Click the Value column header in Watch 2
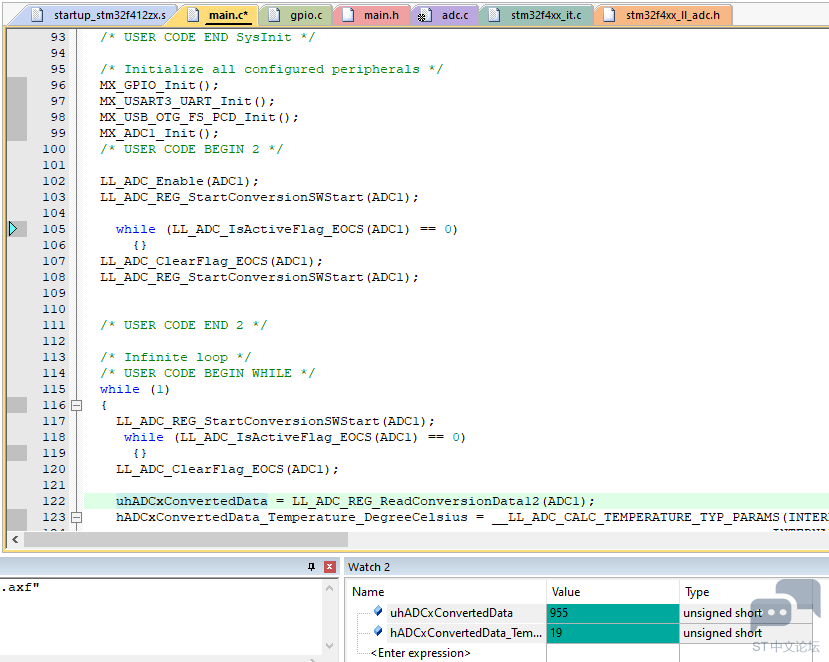 point(566,592)
